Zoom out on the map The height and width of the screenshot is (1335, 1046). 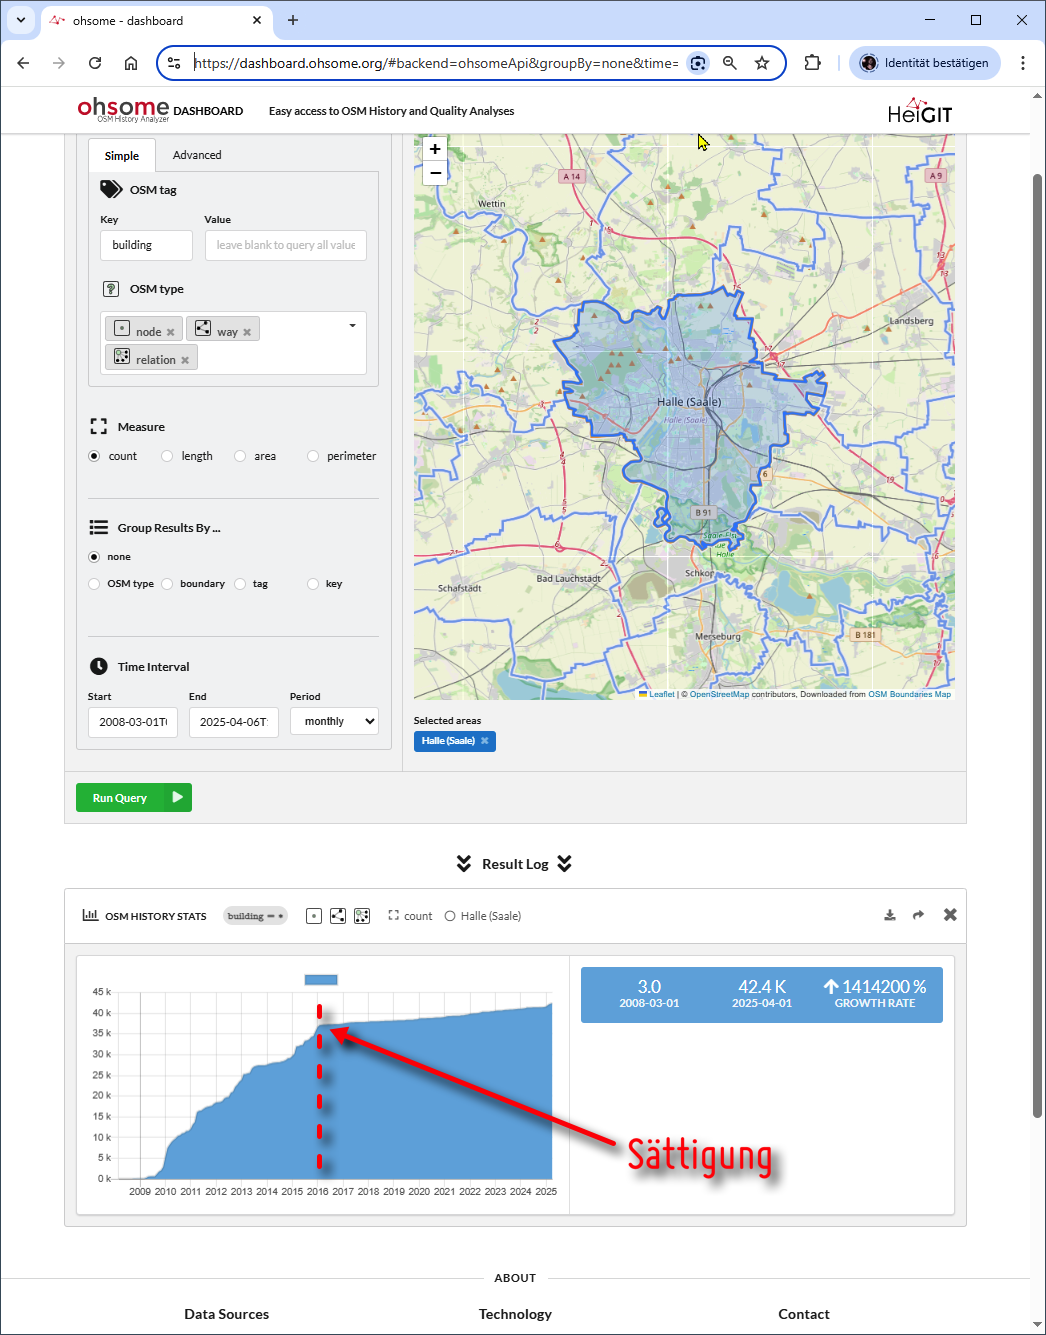[435, 173]
